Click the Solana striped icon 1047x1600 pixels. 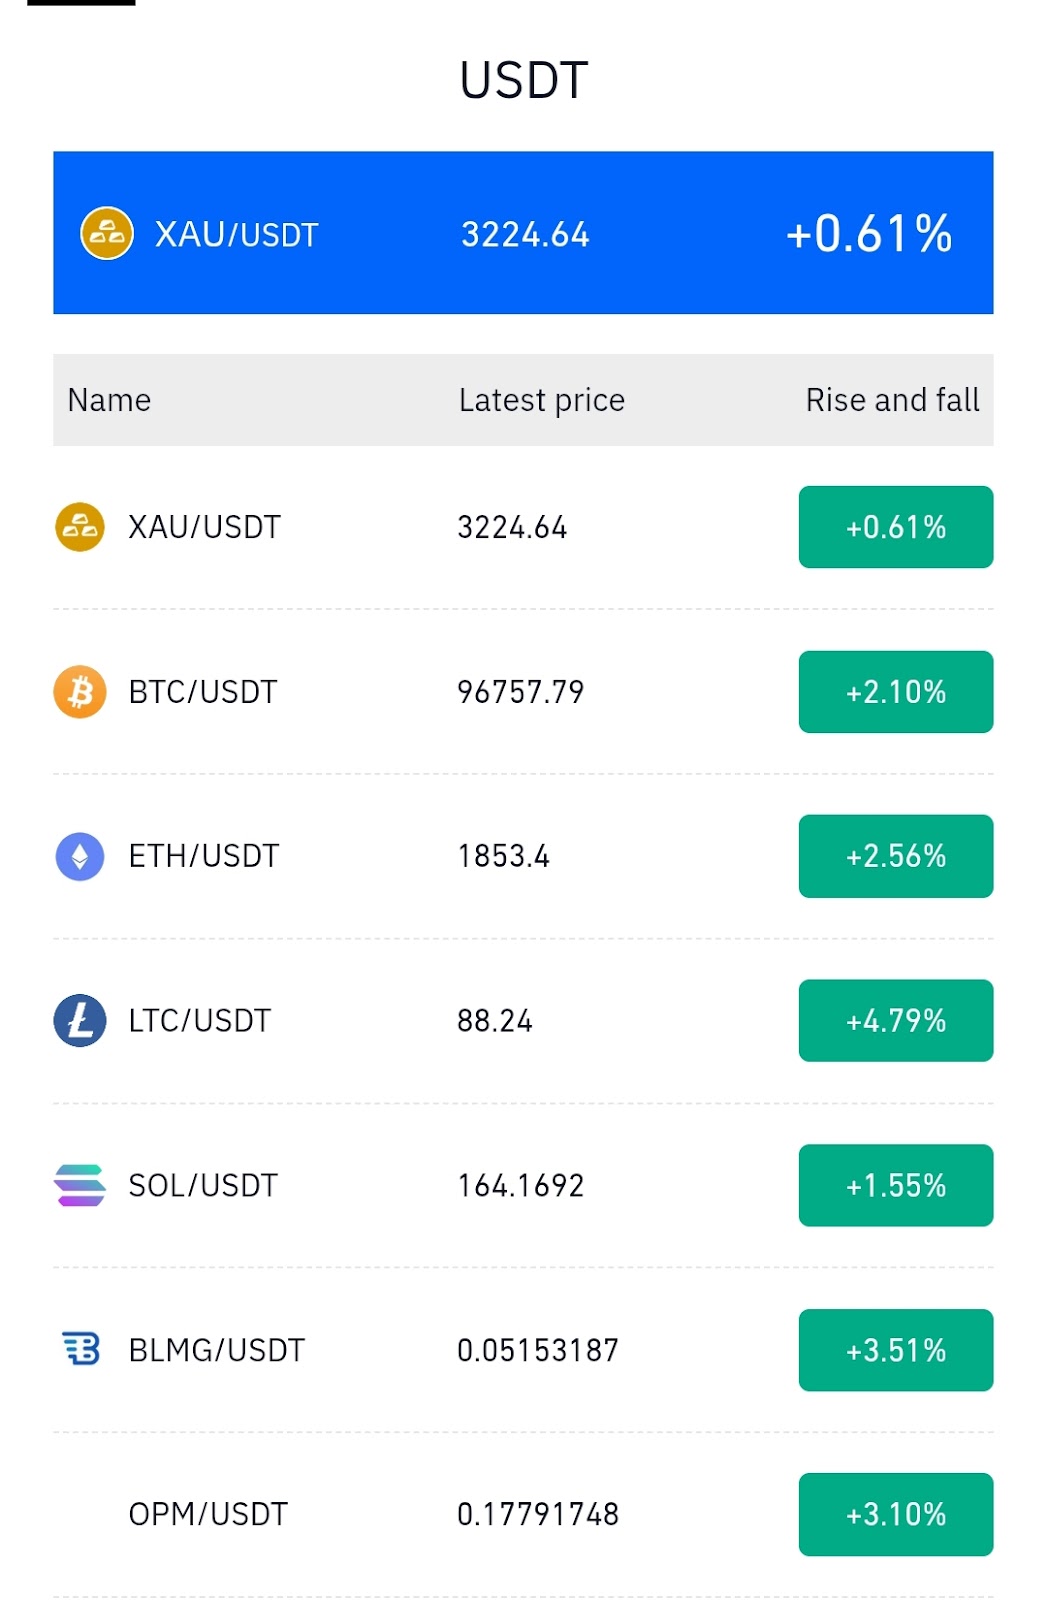click(x=80, y=1185)
